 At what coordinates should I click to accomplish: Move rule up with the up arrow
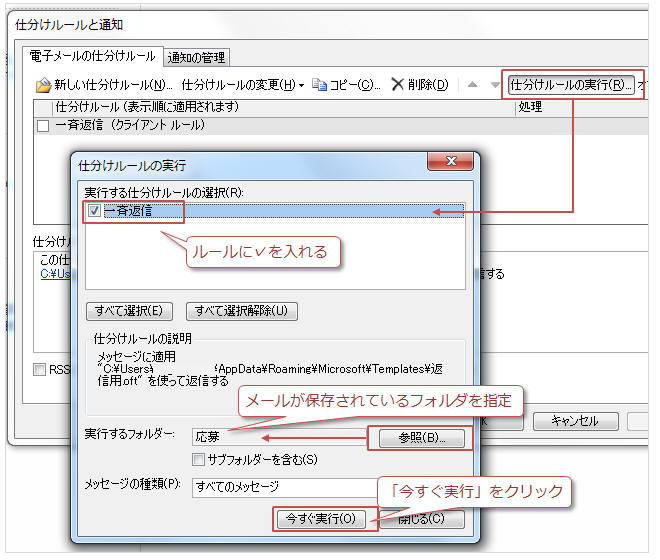tap(473, 85)
